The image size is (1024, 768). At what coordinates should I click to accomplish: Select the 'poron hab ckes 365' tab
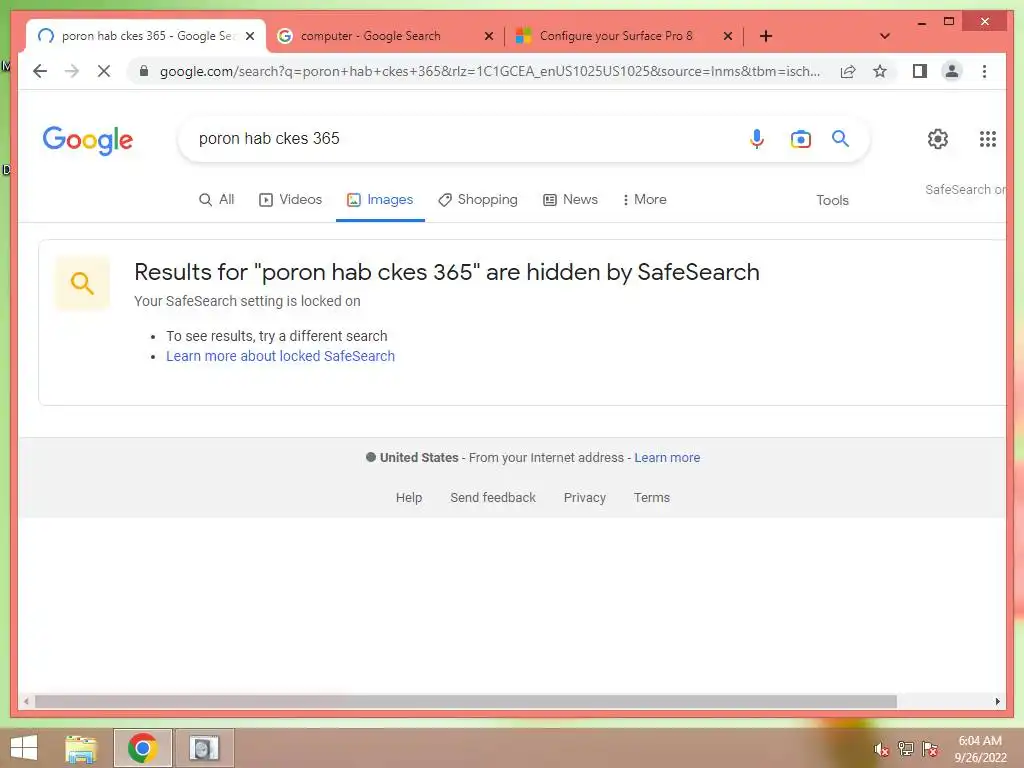tap(146, 36)
